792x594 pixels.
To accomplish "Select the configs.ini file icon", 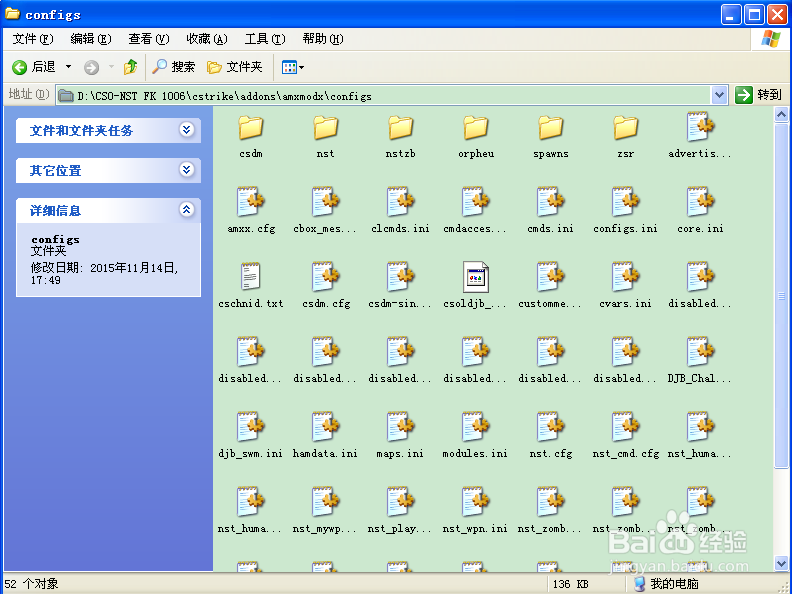I will tap(625, 202).
